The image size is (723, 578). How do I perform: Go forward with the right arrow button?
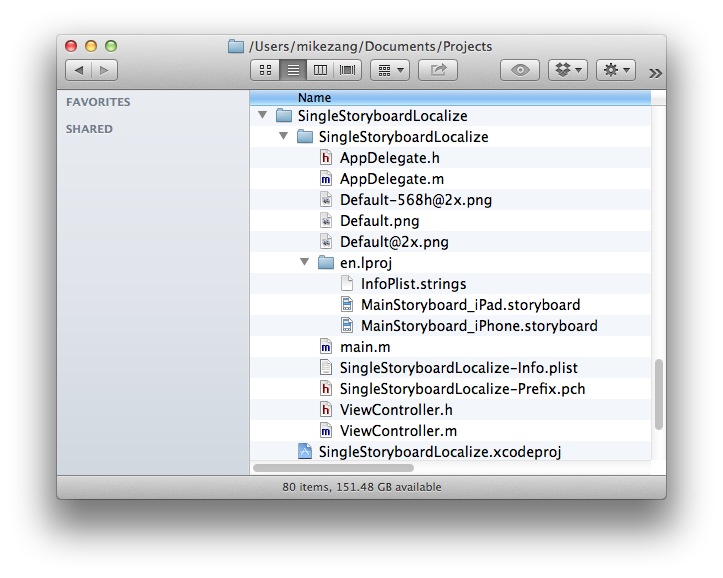(104, 70)
